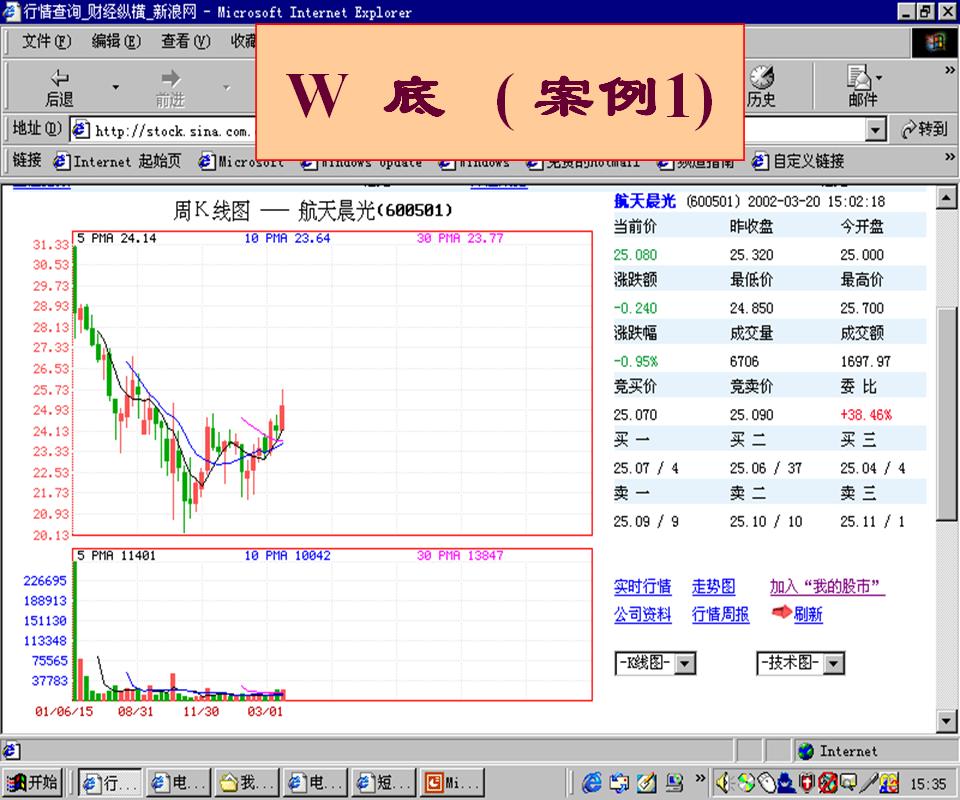Open the Microsoft links bar shortcut

241,162
